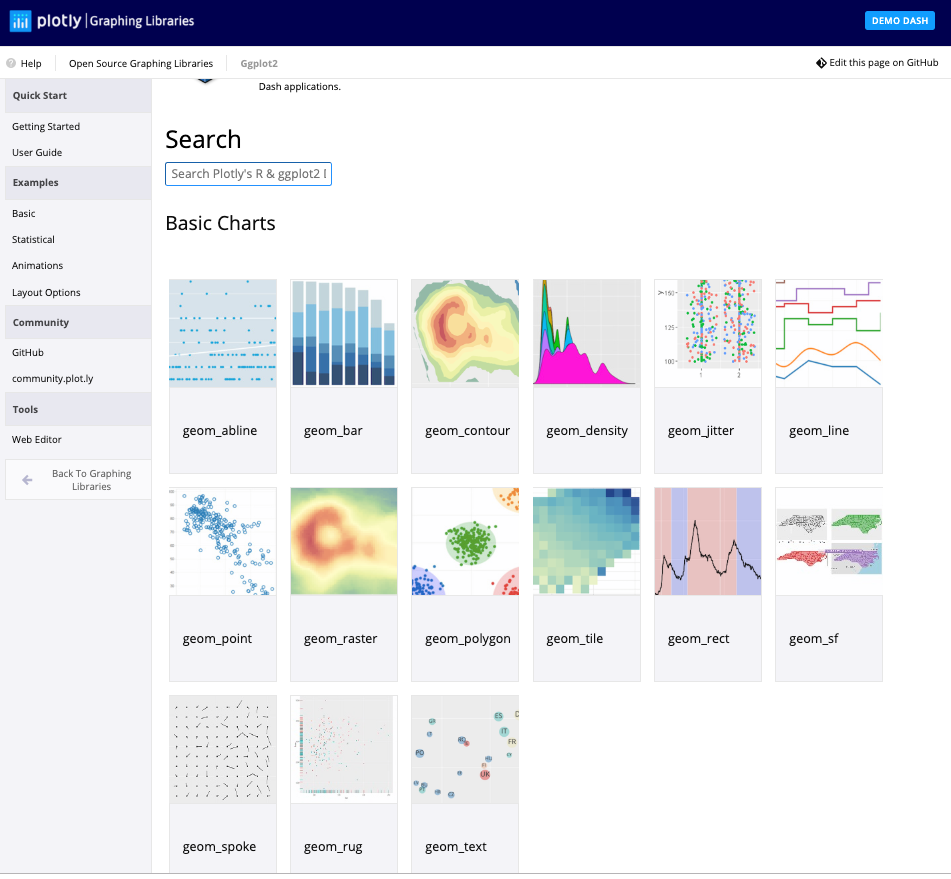Select the geom_contour chart image
Viewport: 951px width, 879px height.
pos(465,333)
